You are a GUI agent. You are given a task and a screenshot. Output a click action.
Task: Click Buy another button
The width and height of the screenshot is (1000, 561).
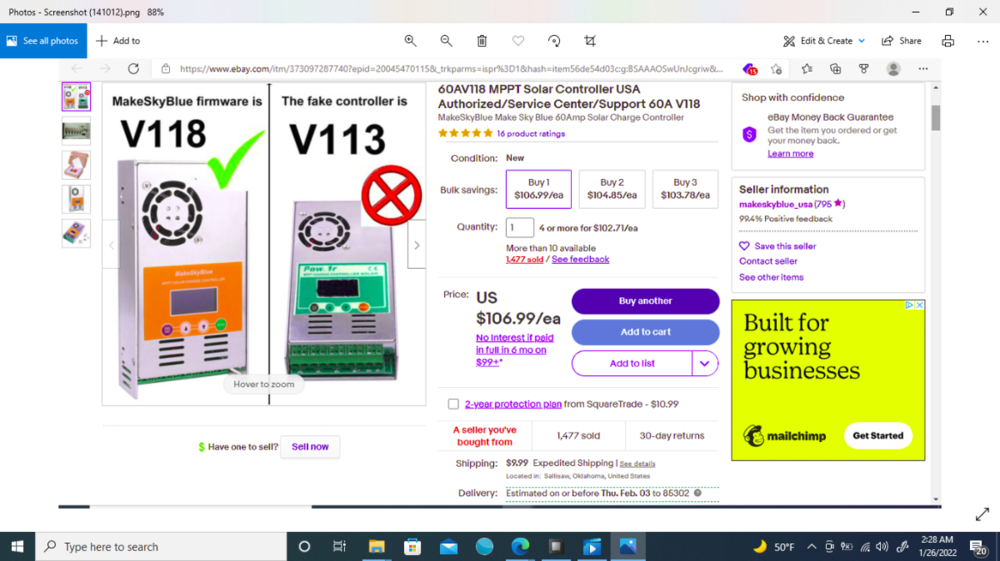[645, 301]
